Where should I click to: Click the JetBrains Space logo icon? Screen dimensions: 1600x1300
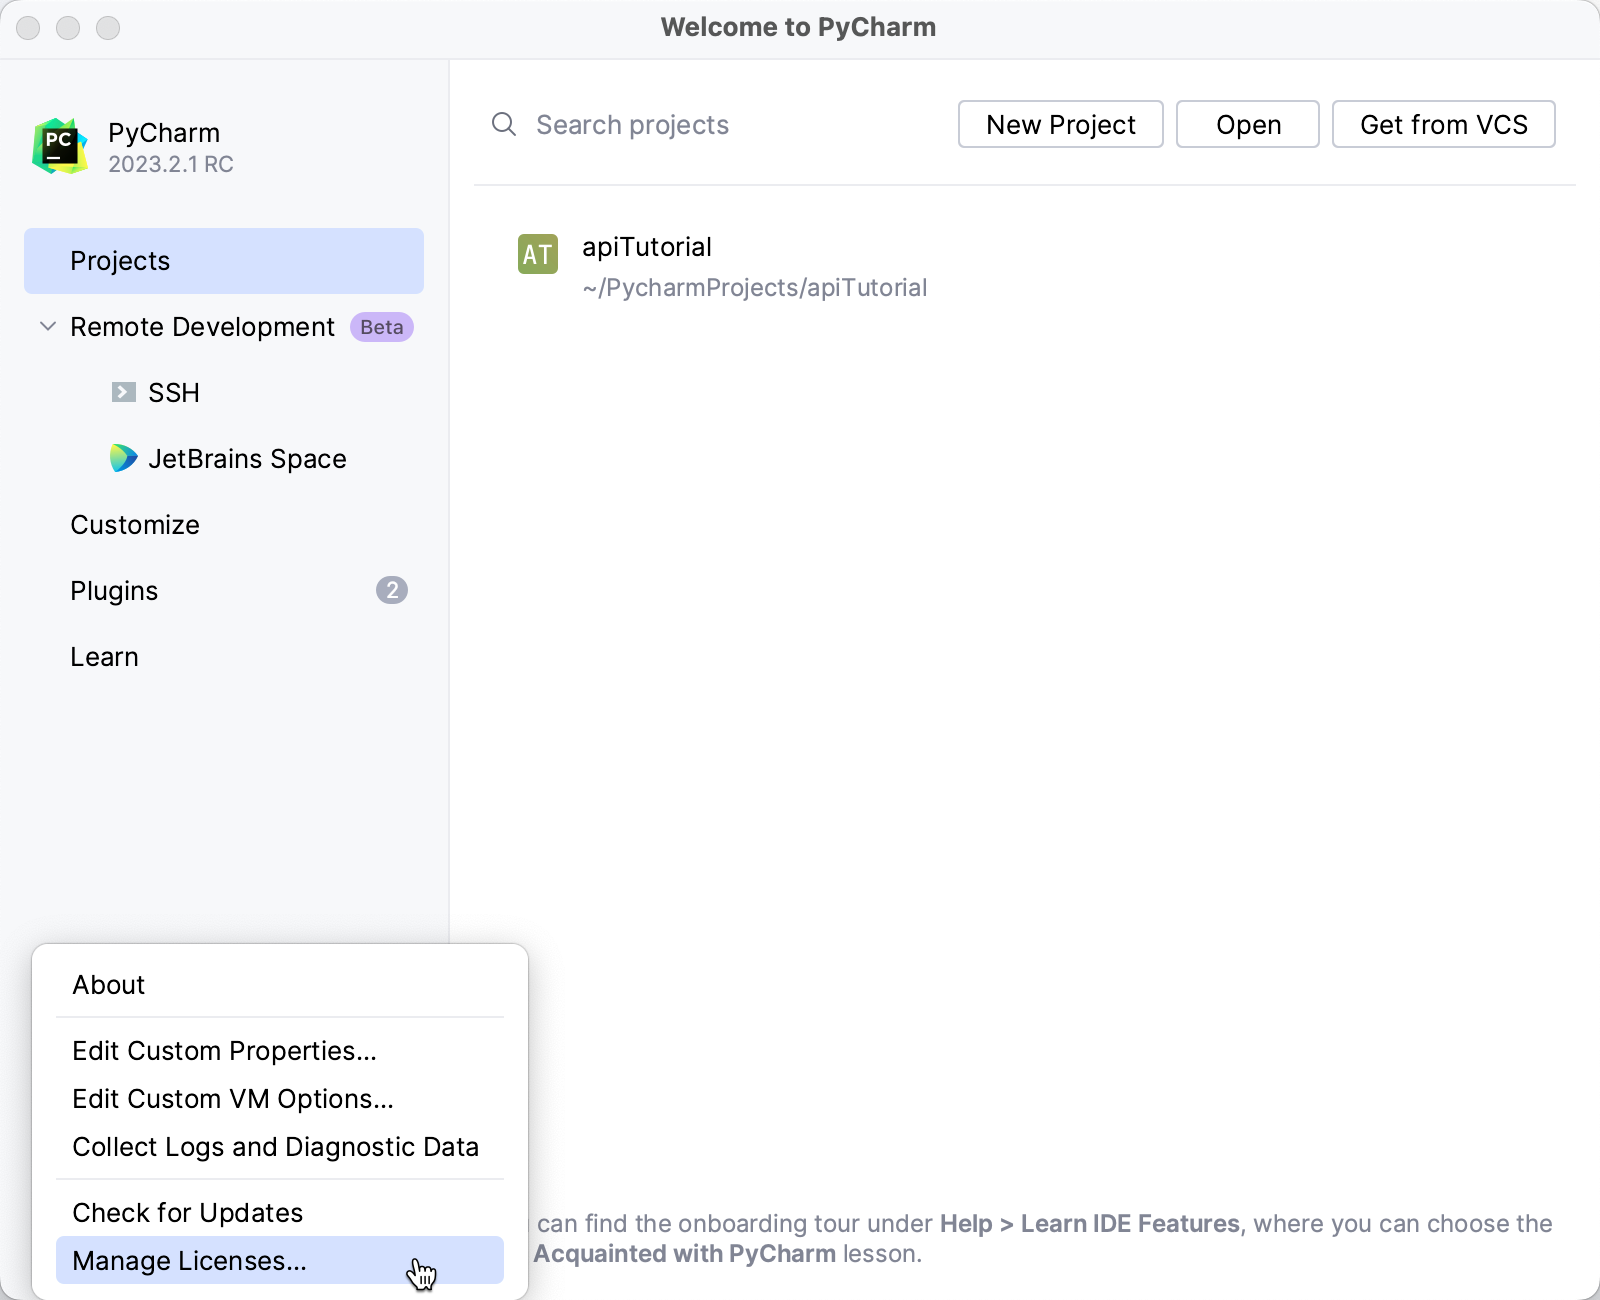[122, 458]
